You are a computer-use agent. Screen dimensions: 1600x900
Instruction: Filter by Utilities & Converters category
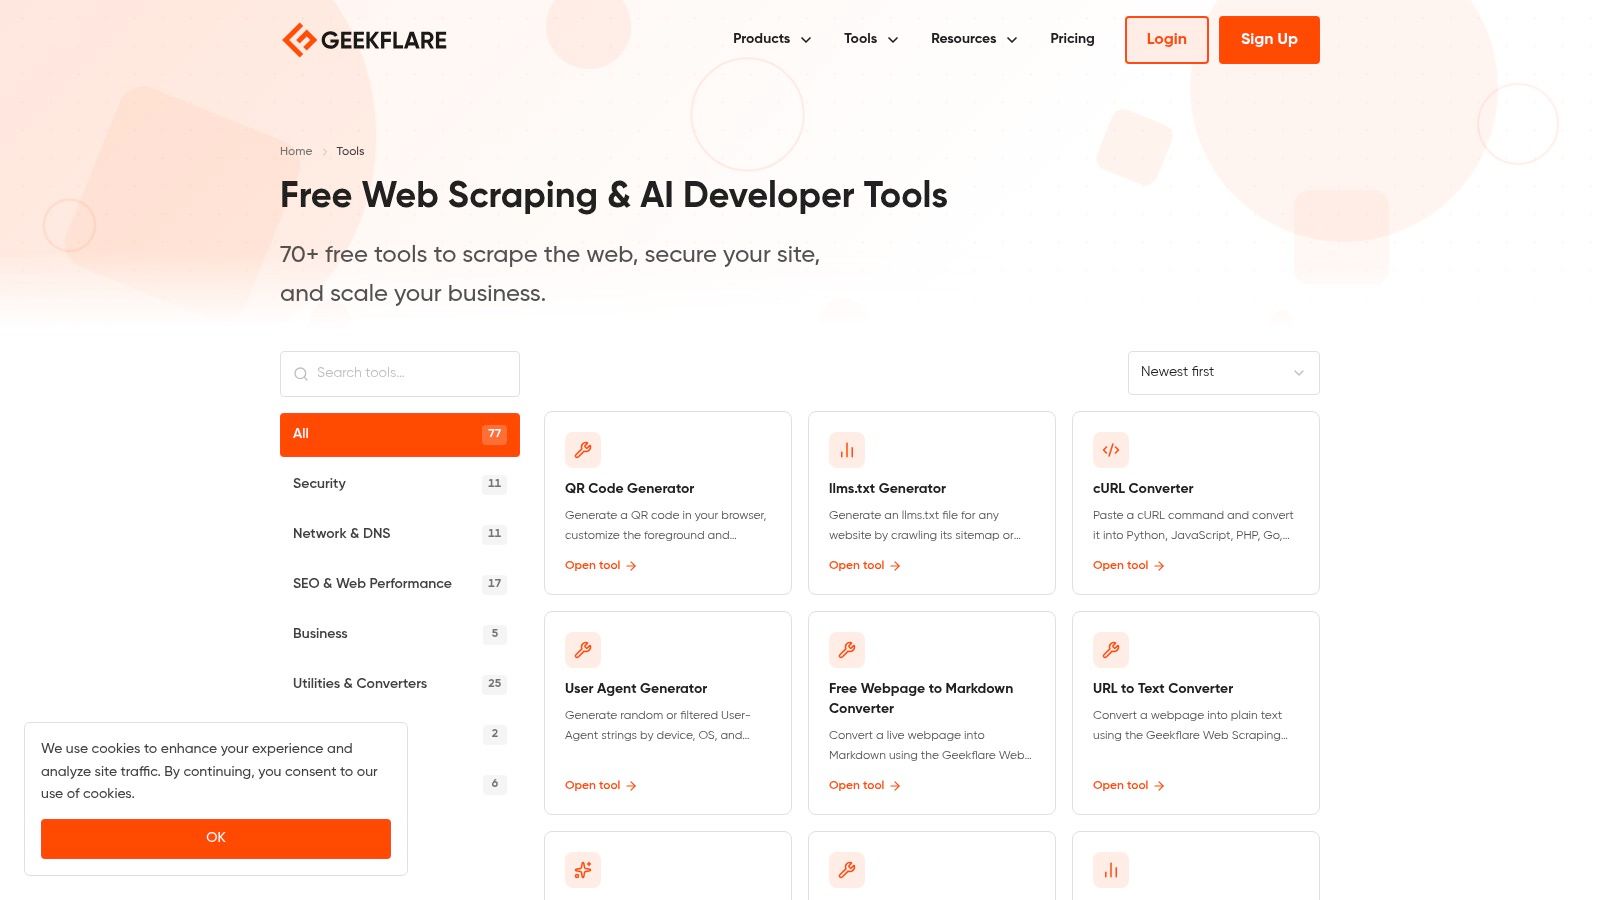click(x=400, y=684)
